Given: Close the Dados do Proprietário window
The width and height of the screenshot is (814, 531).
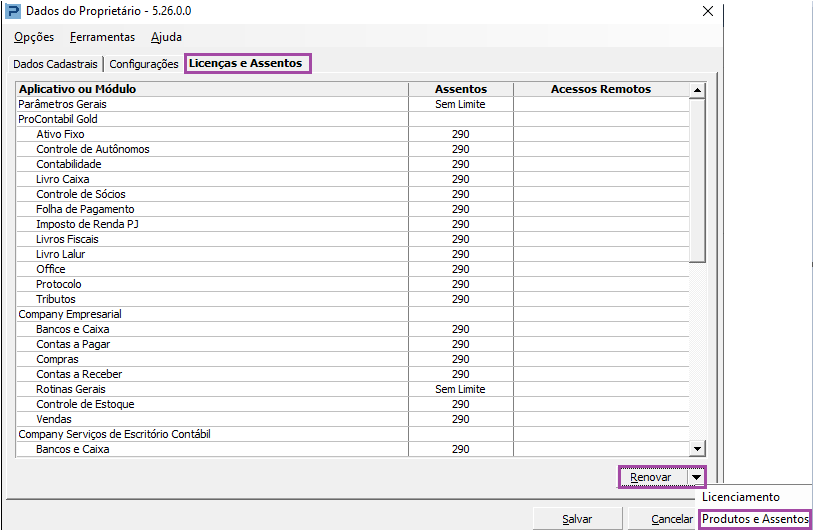Looking at the screenshot, I should (708, 11).
